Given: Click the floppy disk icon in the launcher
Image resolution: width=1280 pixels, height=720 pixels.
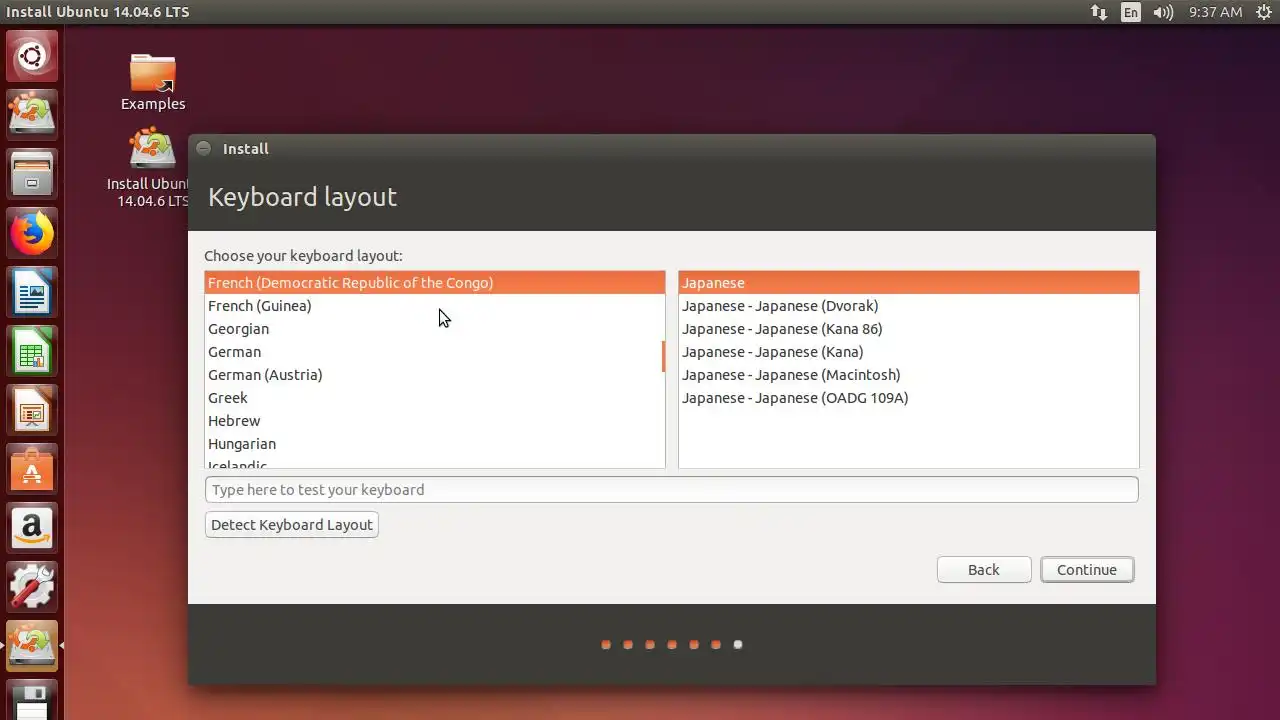Looking at the screenshot, I should (x=32, y=702).
